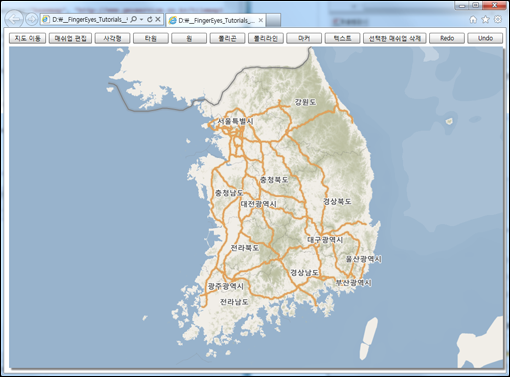
Task: Click the 지도 이동 button
Action: [x=27, y=38]
